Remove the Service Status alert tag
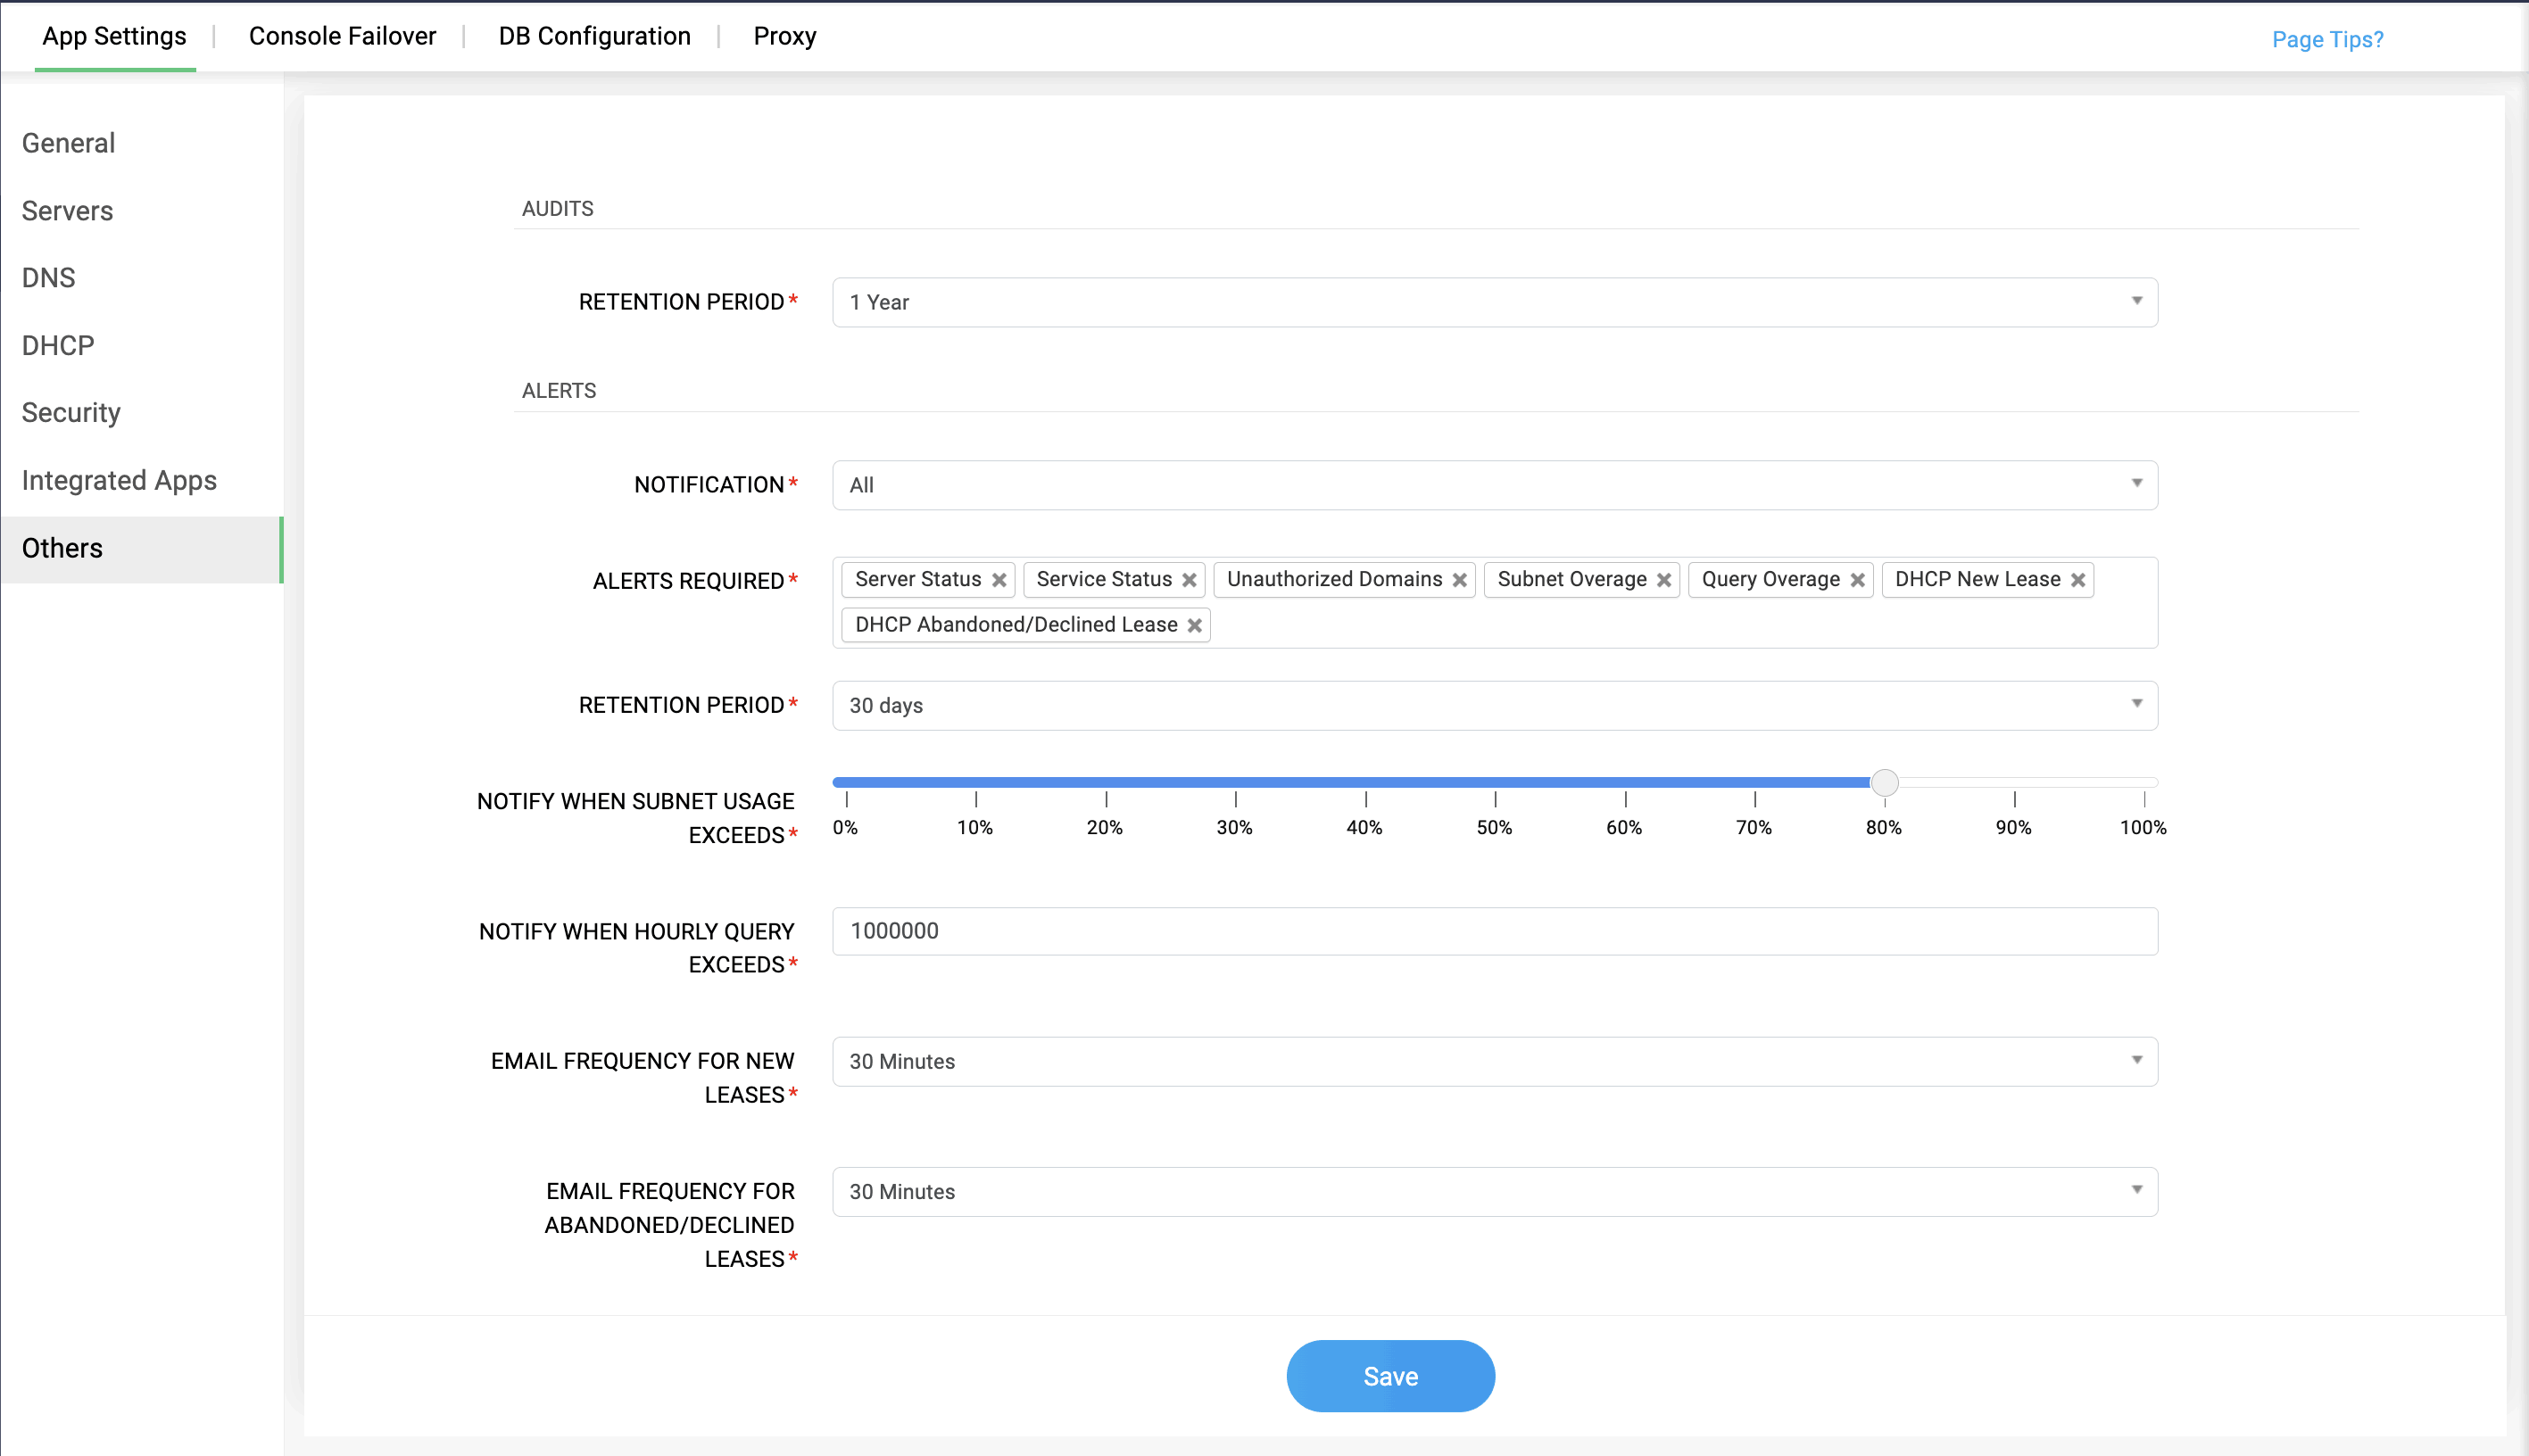The height and width of the screenshot is (1456, 2529). pyautogui.click(x=1189, y=580)
